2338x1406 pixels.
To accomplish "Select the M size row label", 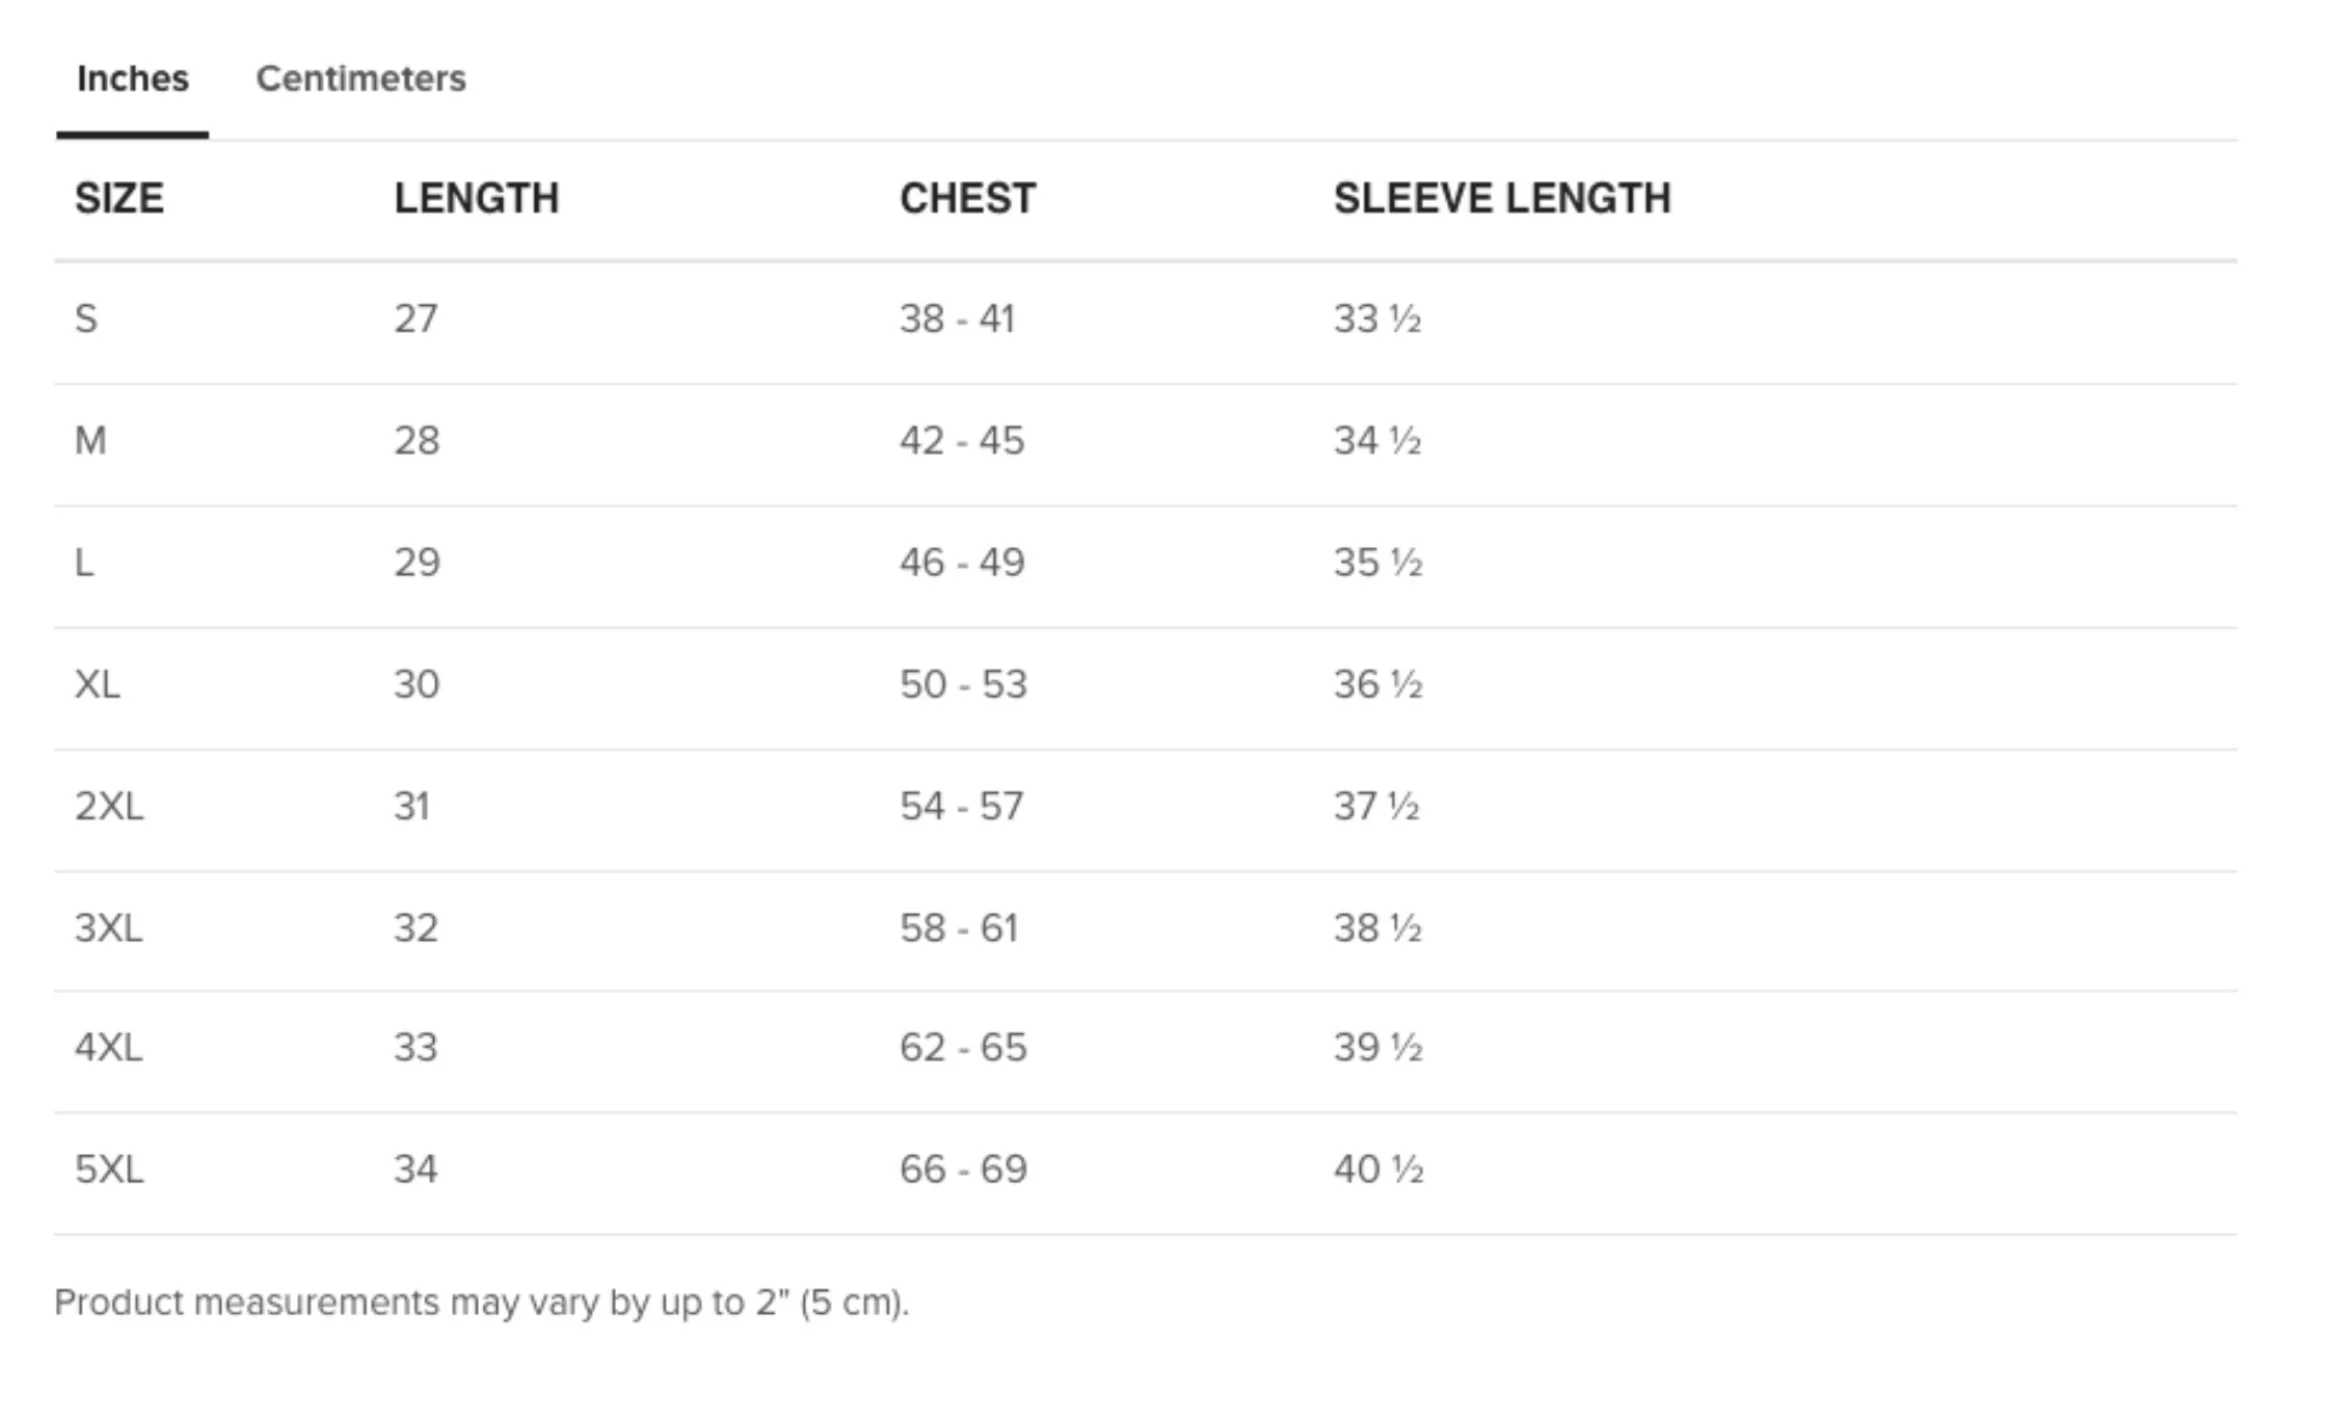I will point(90,441).
